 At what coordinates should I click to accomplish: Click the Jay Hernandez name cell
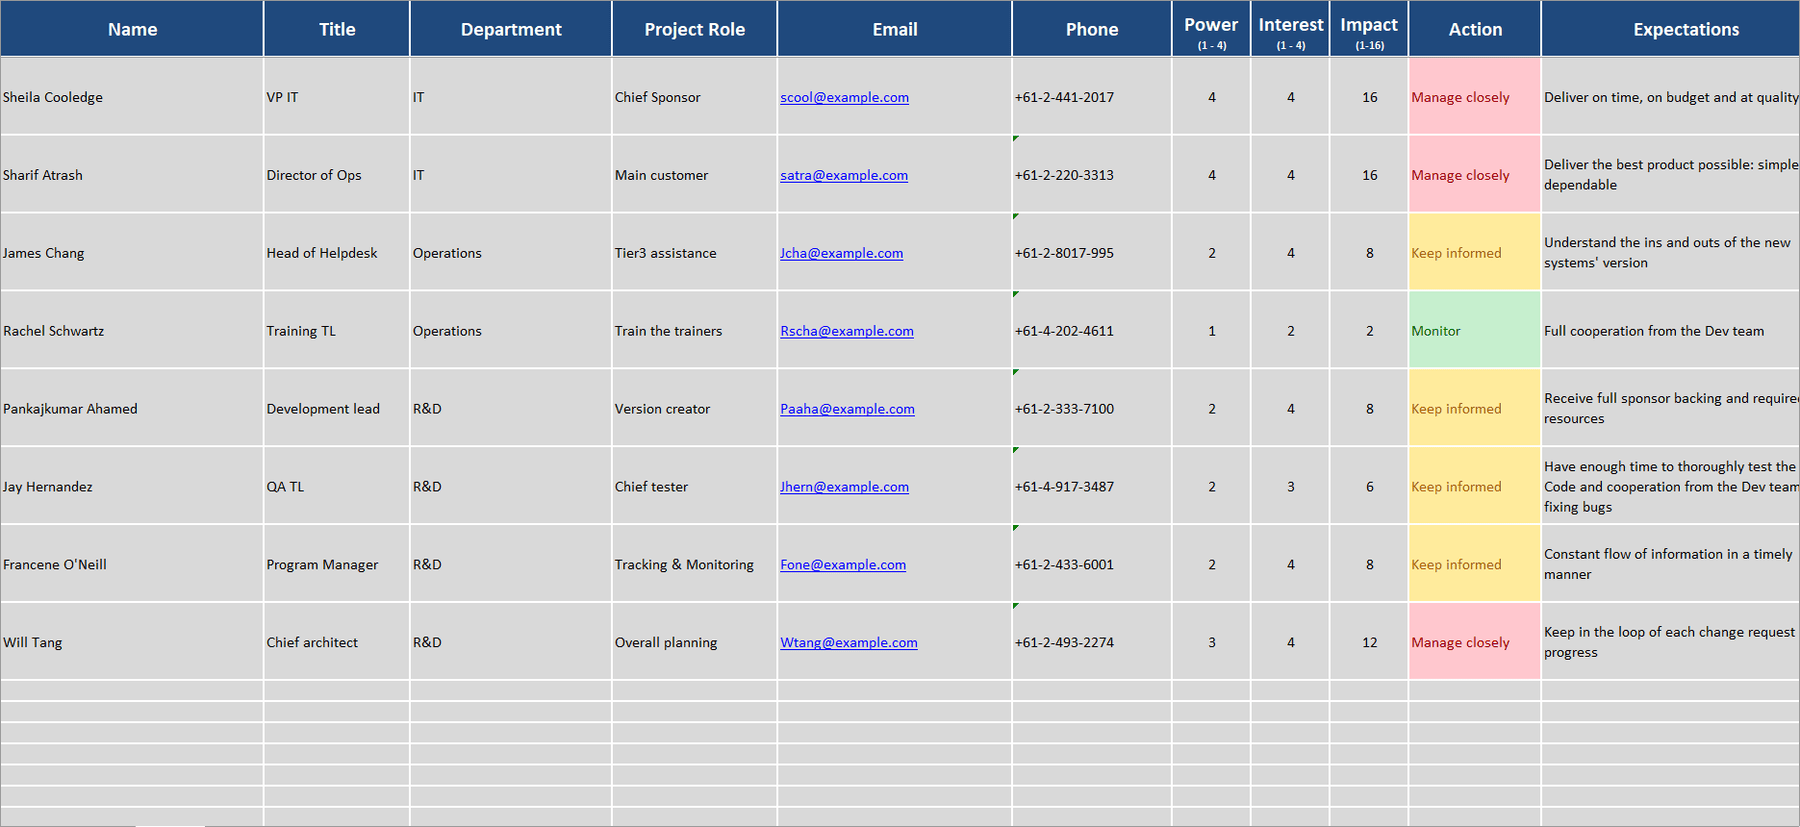132,487
